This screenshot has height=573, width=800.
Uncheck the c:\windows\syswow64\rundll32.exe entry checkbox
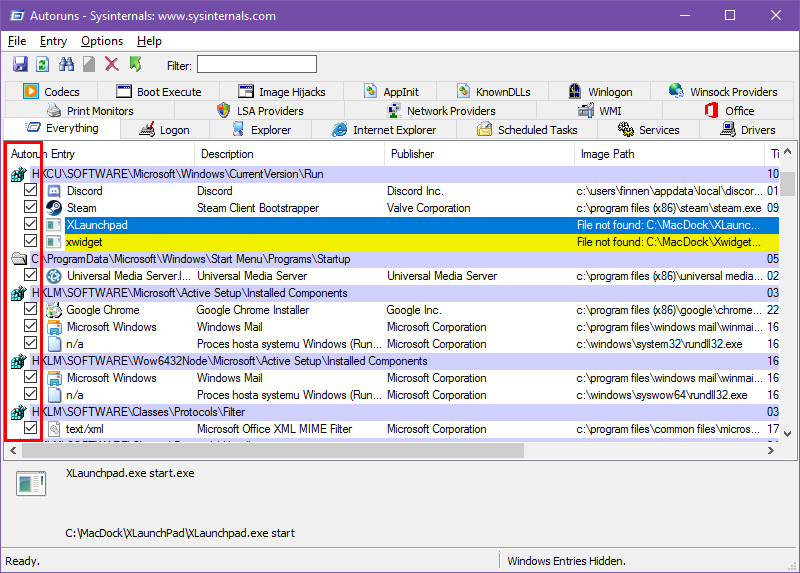pyautogui.click(x=31, y=394)
